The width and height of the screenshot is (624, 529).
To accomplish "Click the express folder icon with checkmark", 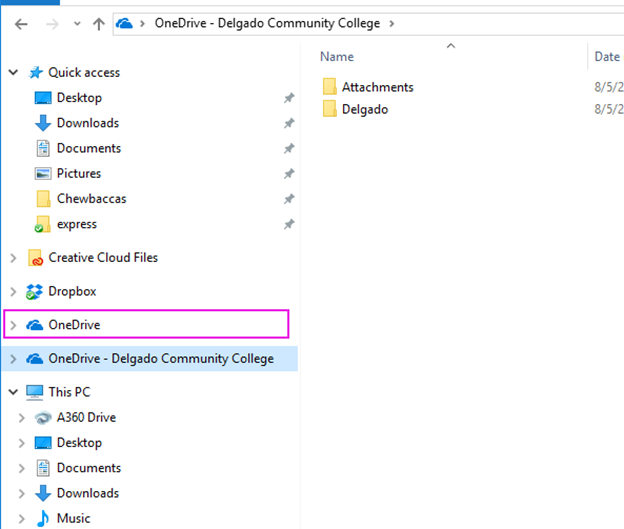I will coord(43,224).
